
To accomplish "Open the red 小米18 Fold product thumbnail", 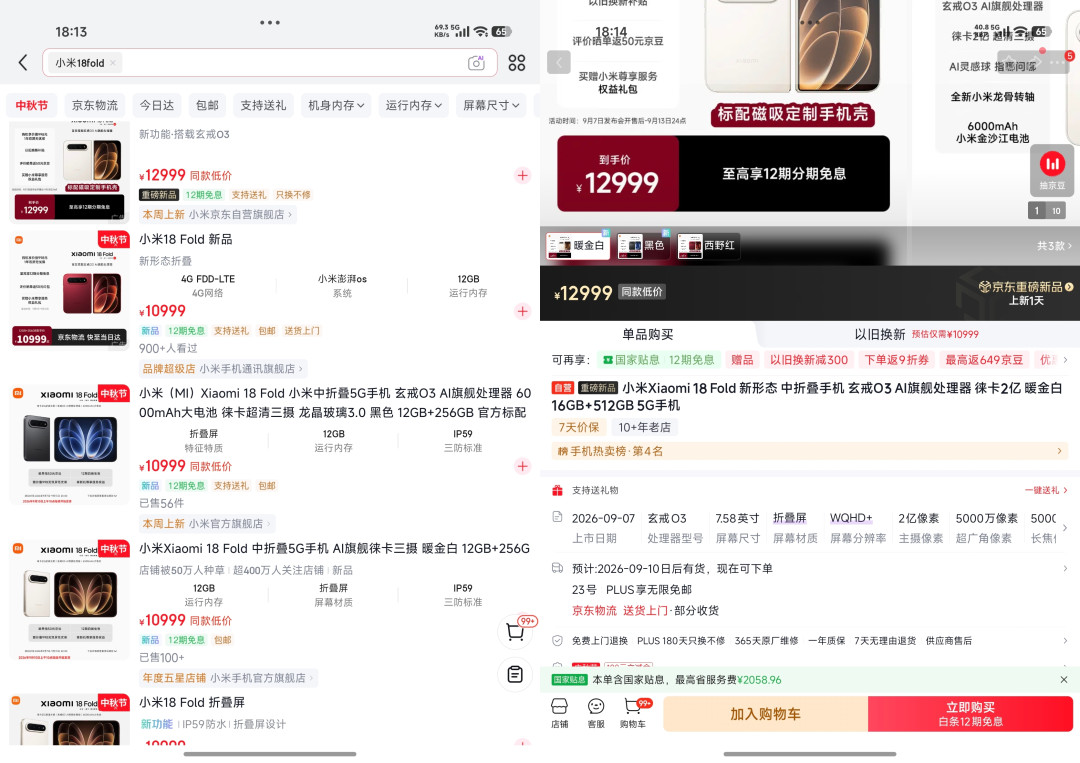I will pyautogui.click(x=70, y=290).
